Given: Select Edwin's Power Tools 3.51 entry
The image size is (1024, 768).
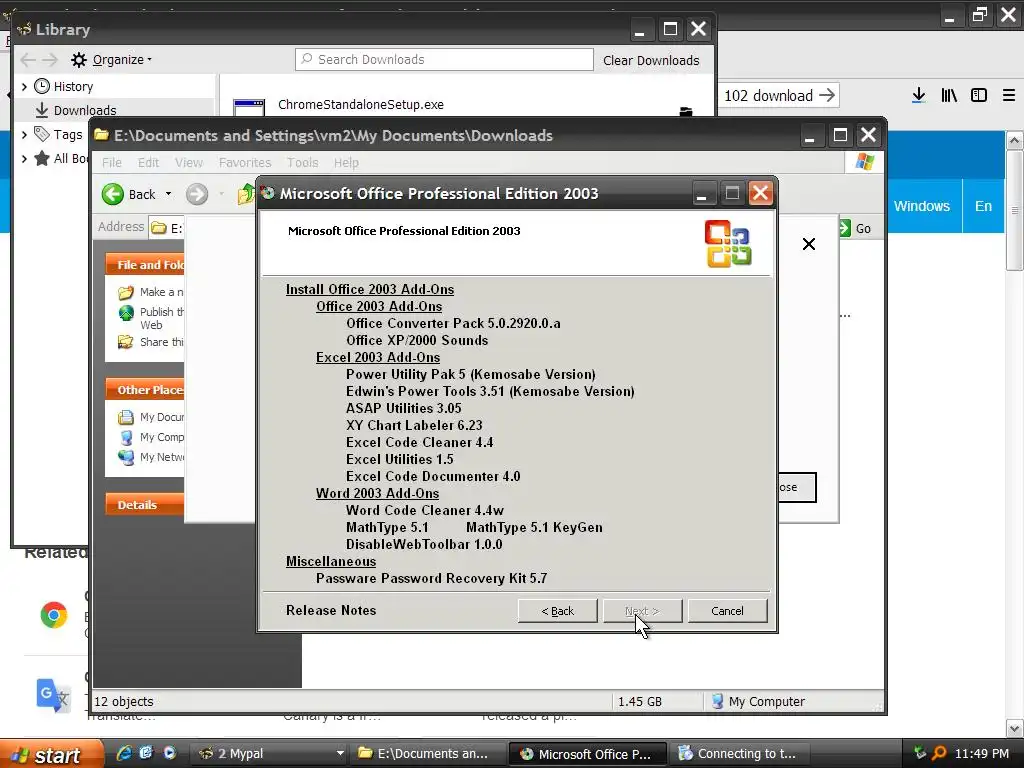Looking at the screenshot, I should coord(490,391).
